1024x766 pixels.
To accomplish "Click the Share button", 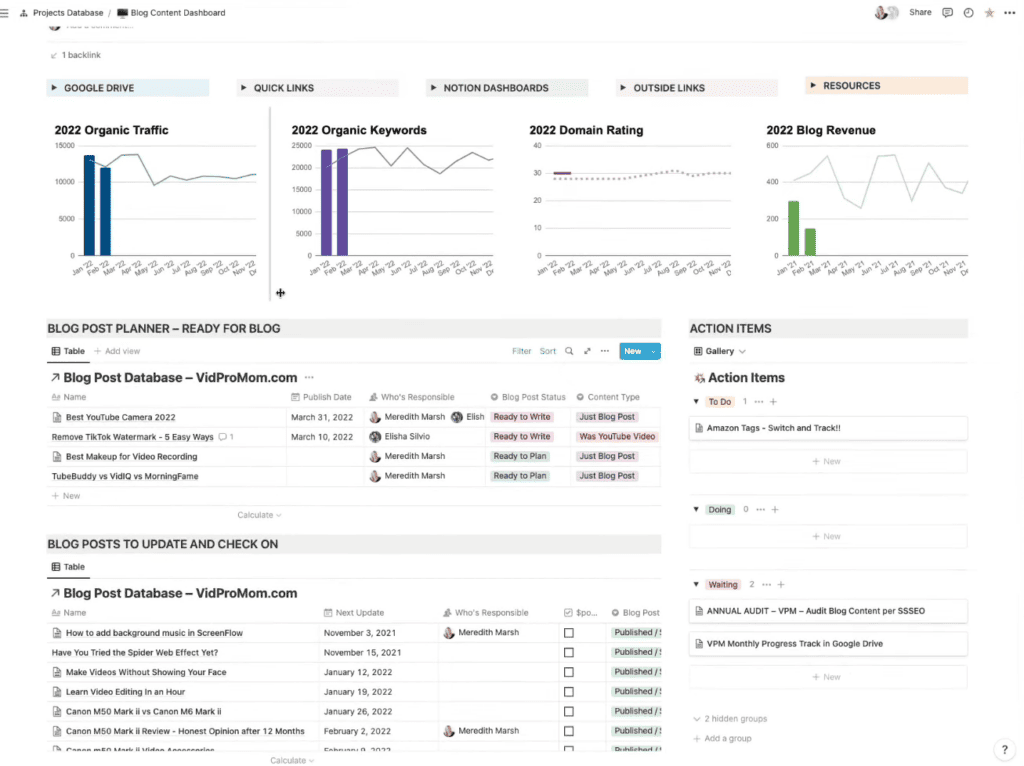I will click(920, 12).
